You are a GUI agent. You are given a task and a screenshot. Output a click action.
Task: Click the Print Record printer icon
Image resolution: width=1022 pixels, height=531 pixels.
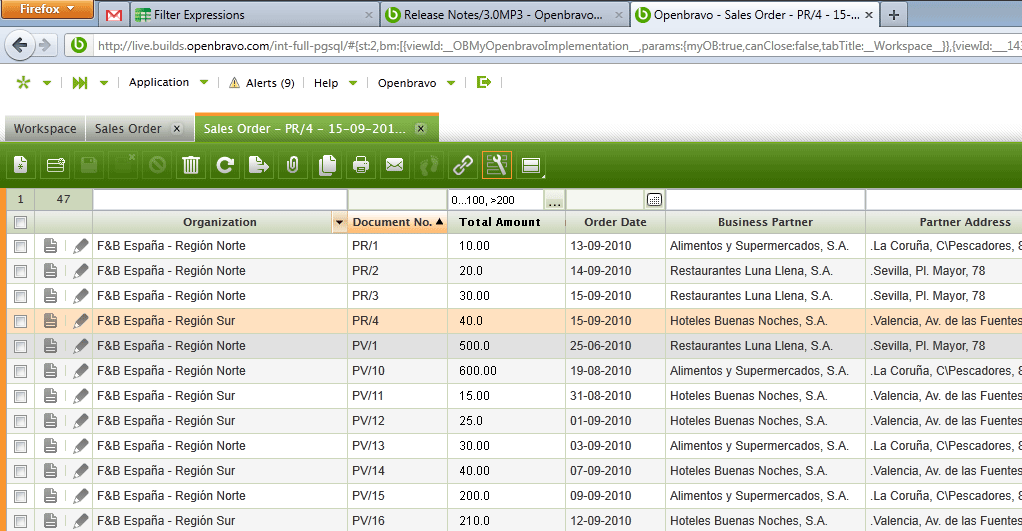tap(361, 165)
